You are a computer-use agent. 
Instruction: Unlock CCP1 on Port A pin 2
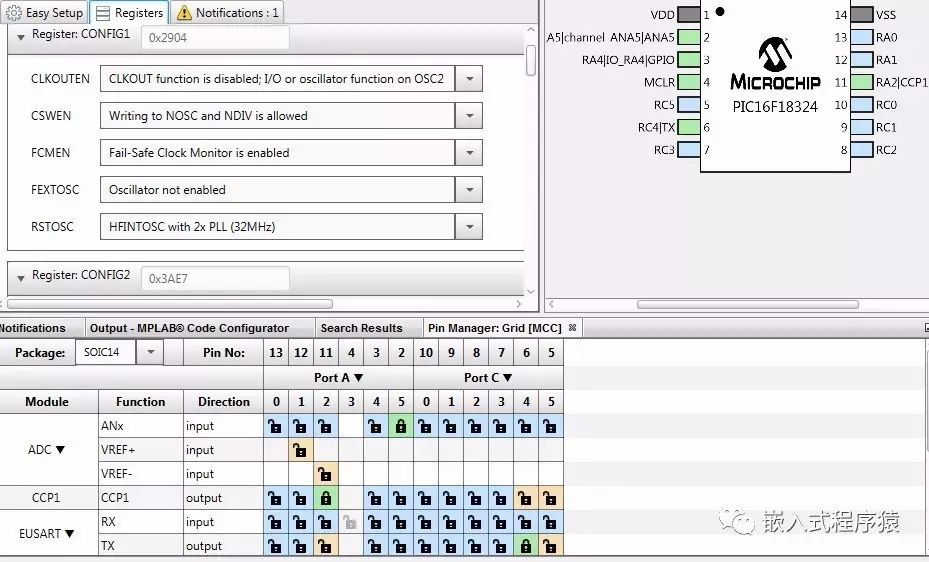coord(325,498)
